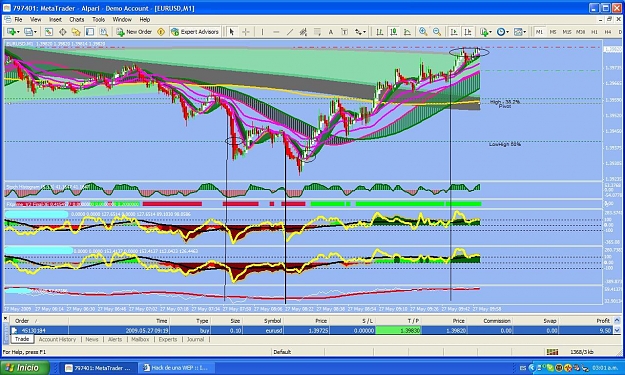Toggle the Market Watch window icon
The width and height of the screenshot is (625, 375).
[49, 32]
